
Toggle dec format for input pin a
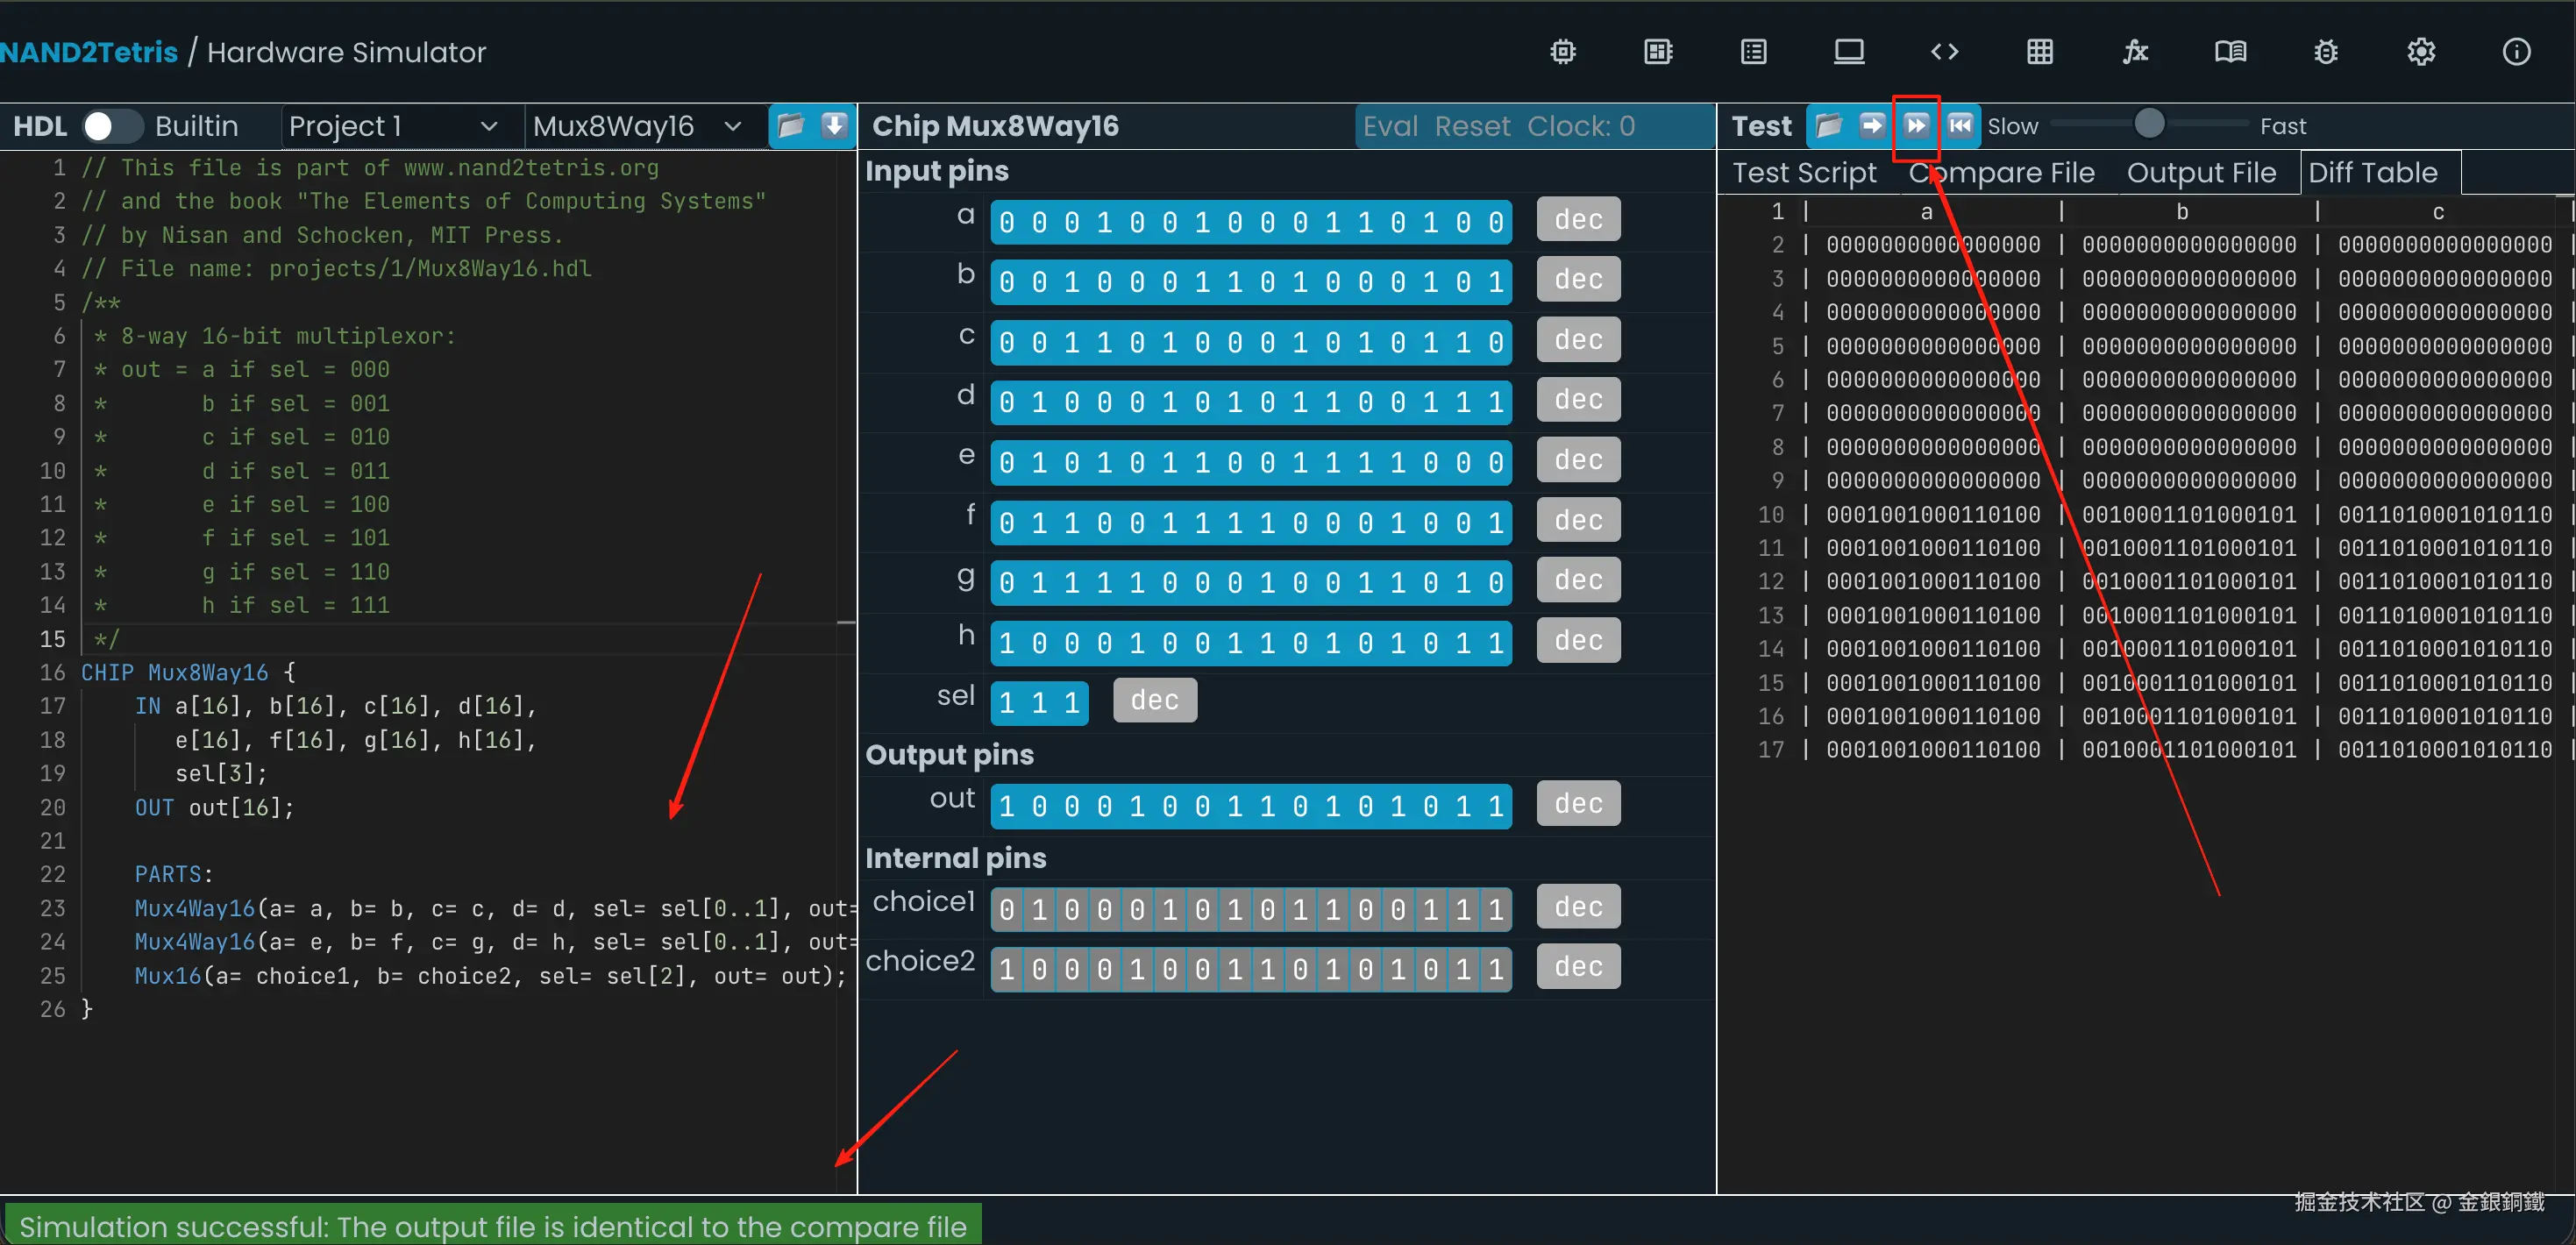[x=1577, y=220]
